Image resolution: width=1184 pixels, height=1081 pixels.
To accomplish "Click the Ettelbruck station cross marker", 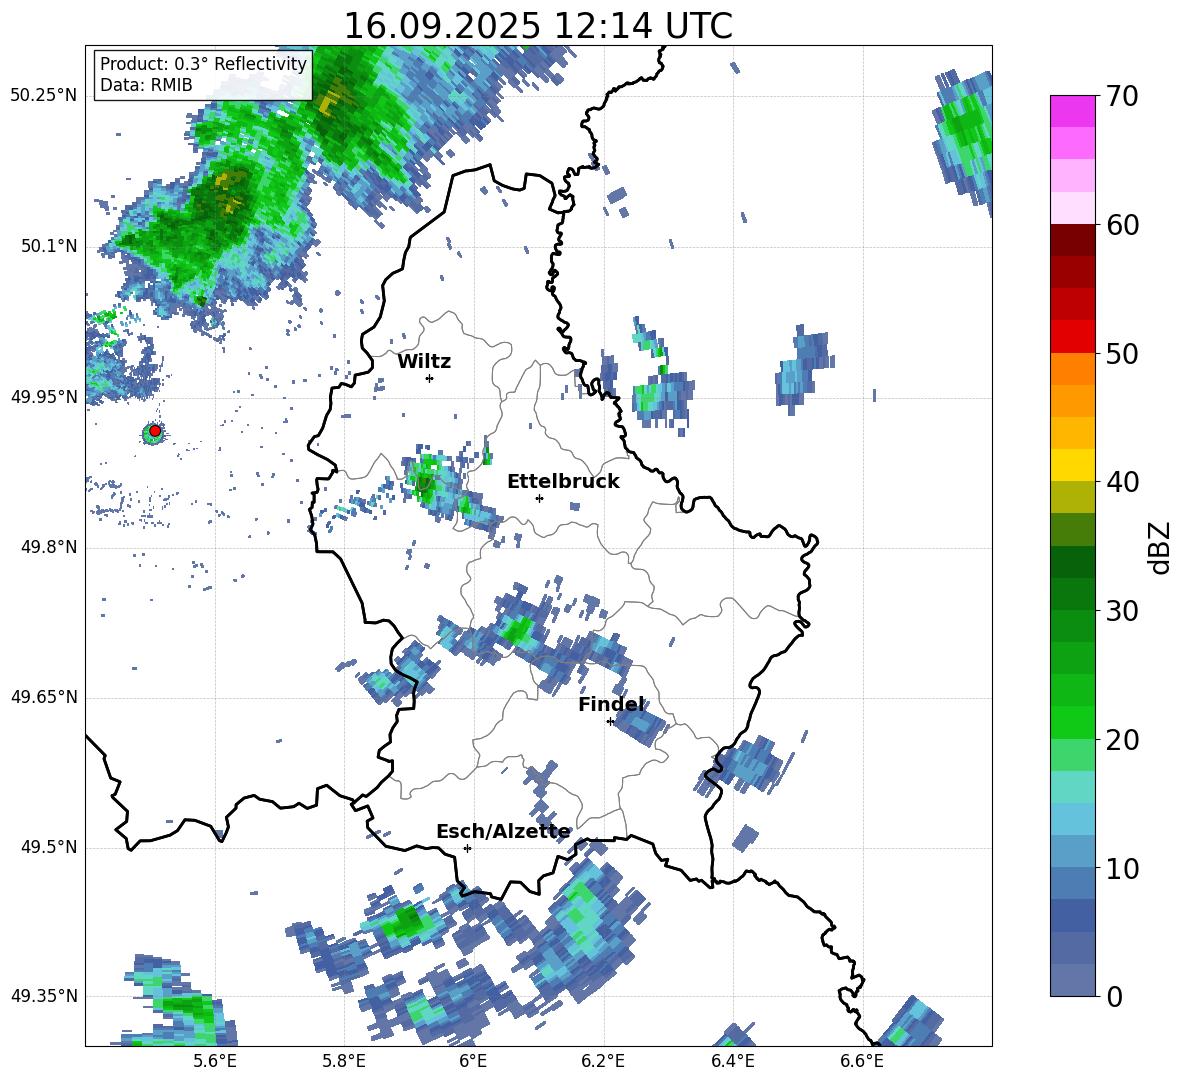I will pyautogui.click(x=539, y=498).
